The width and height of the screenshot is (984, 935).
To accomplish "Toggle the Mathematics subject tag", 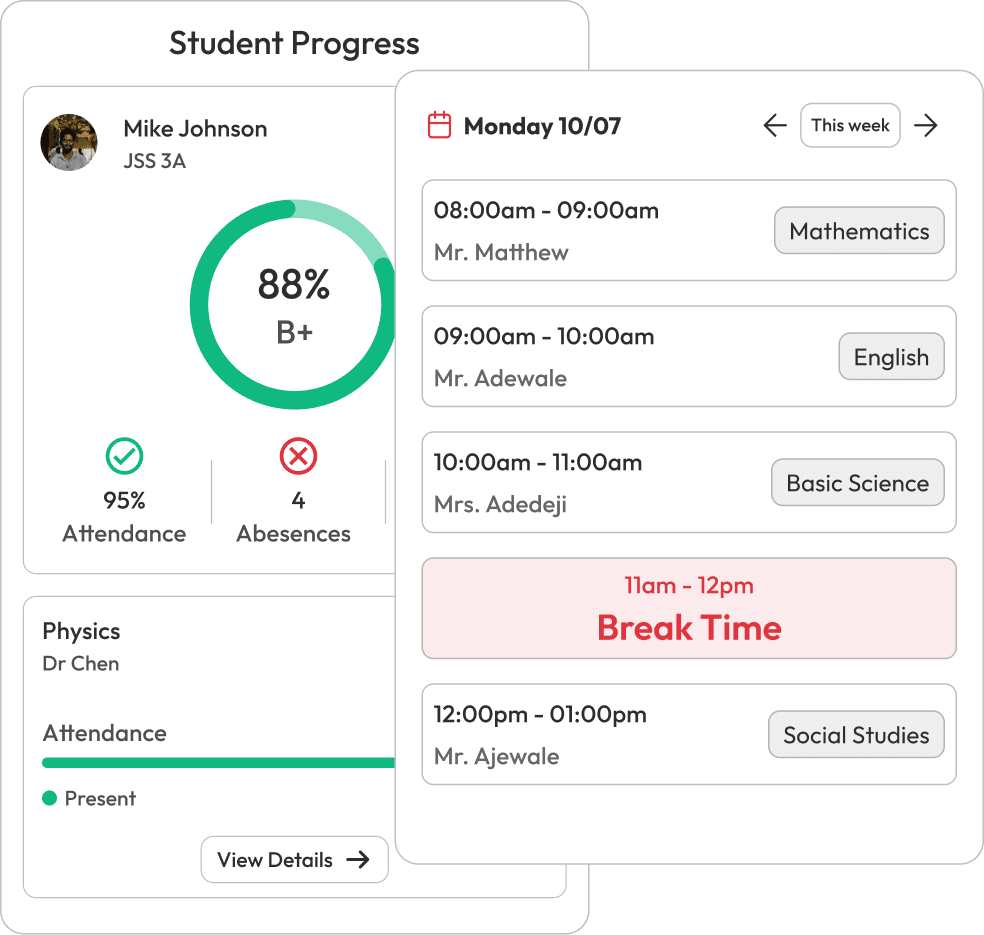I will click(x=859, y=230).
